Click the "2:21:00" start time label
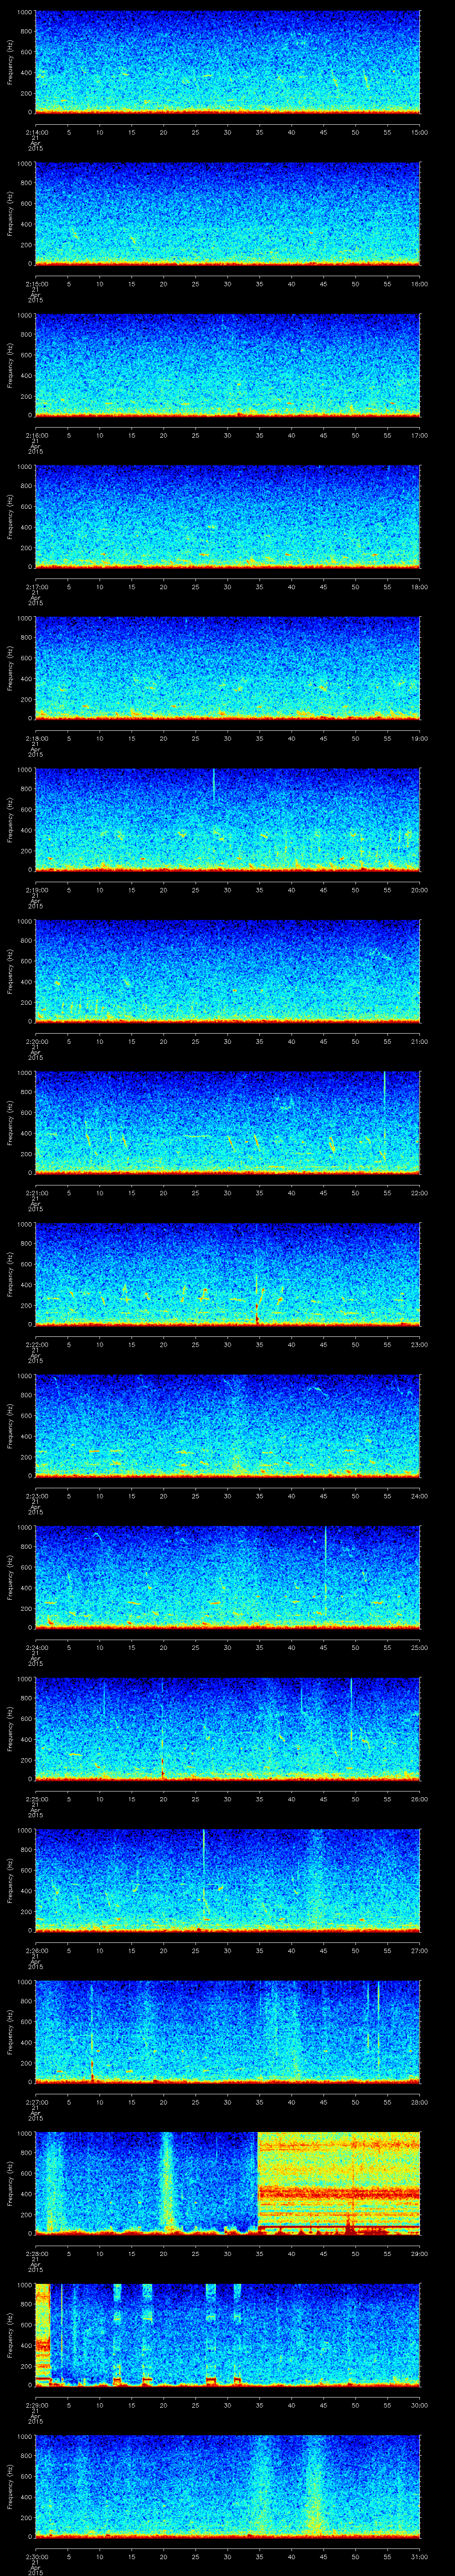This screenshot has width=455, height=2576. tap(36, 1193)
